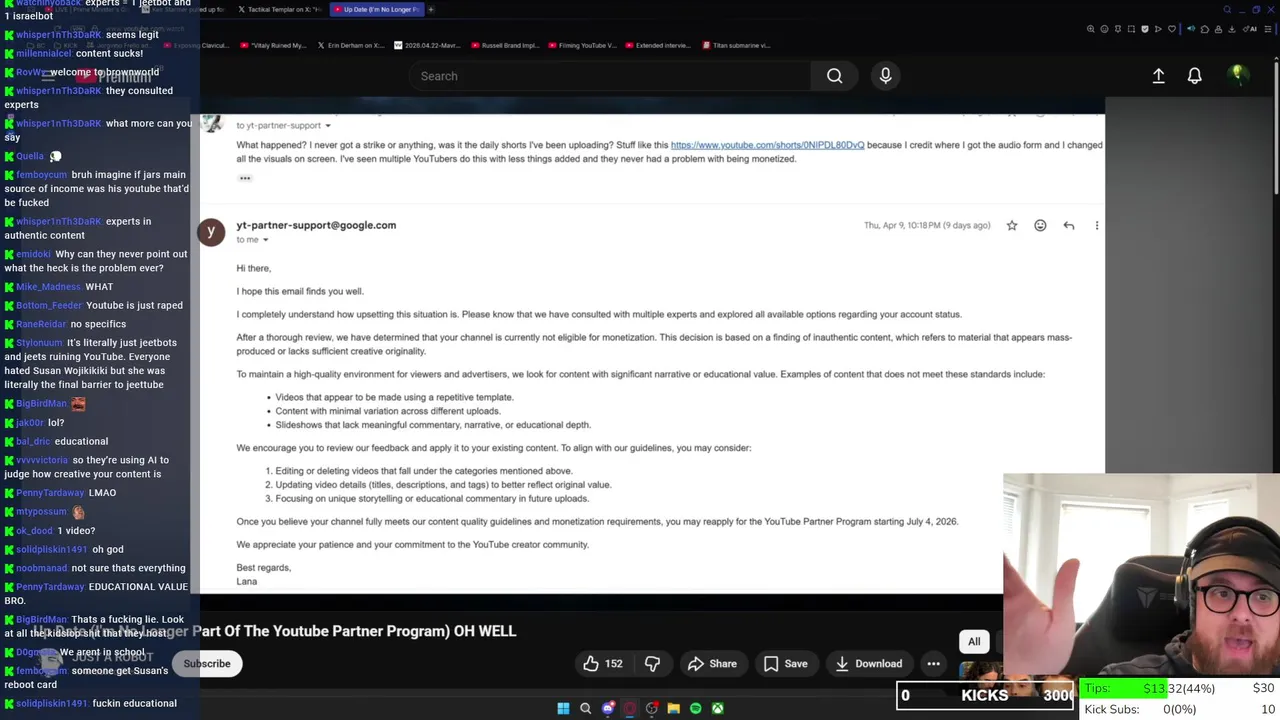Save the video to a playlist
Viewport: 1280px width, 720px height.
pyautogui.click(x=785, y=663)
